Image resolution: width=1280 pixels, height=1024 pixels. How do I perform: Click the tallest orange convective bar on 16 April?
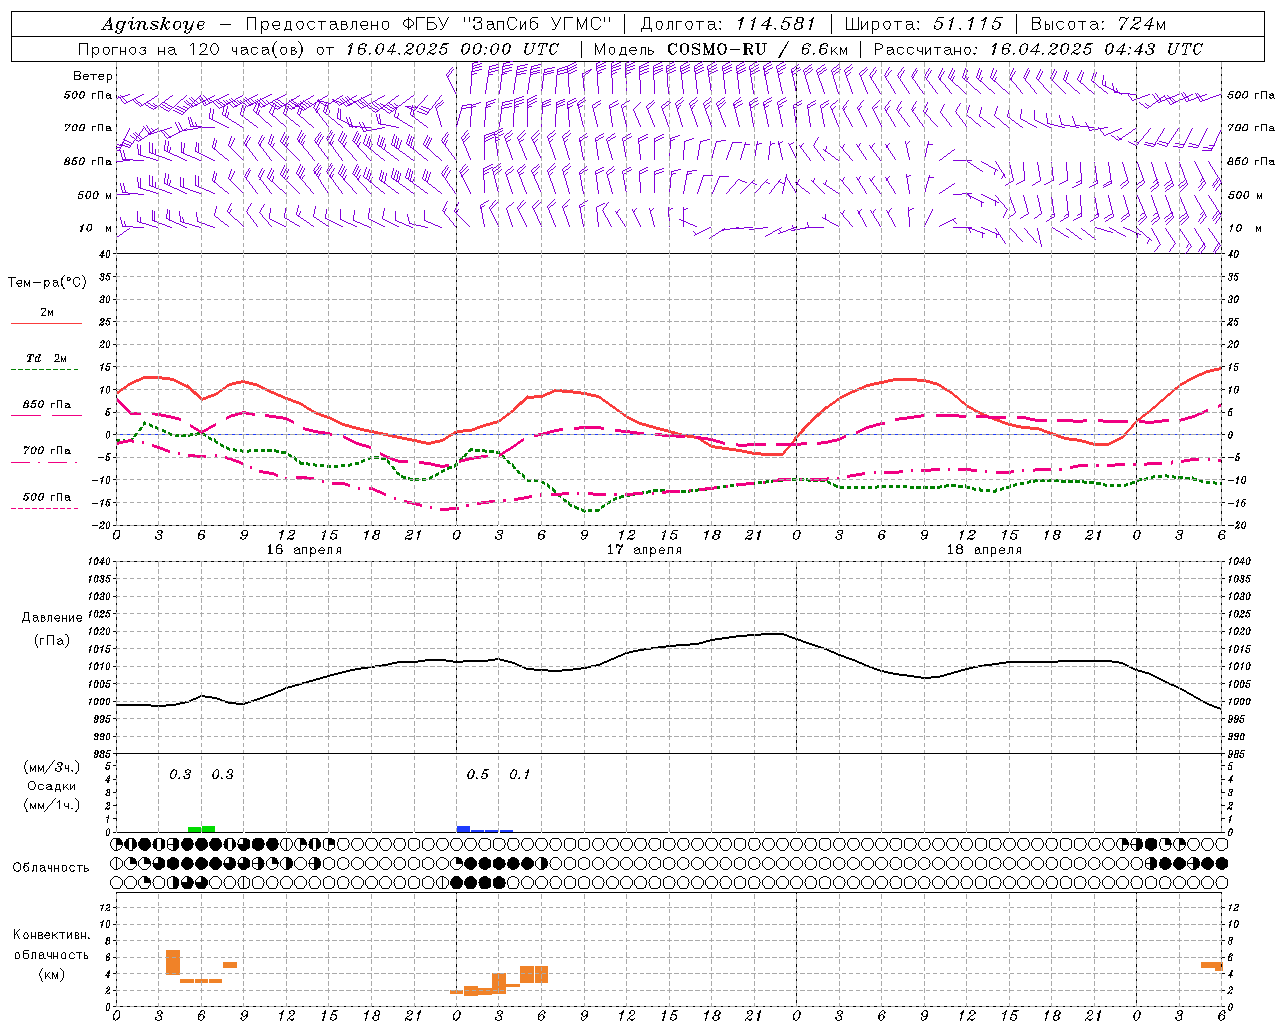[173, 962]
